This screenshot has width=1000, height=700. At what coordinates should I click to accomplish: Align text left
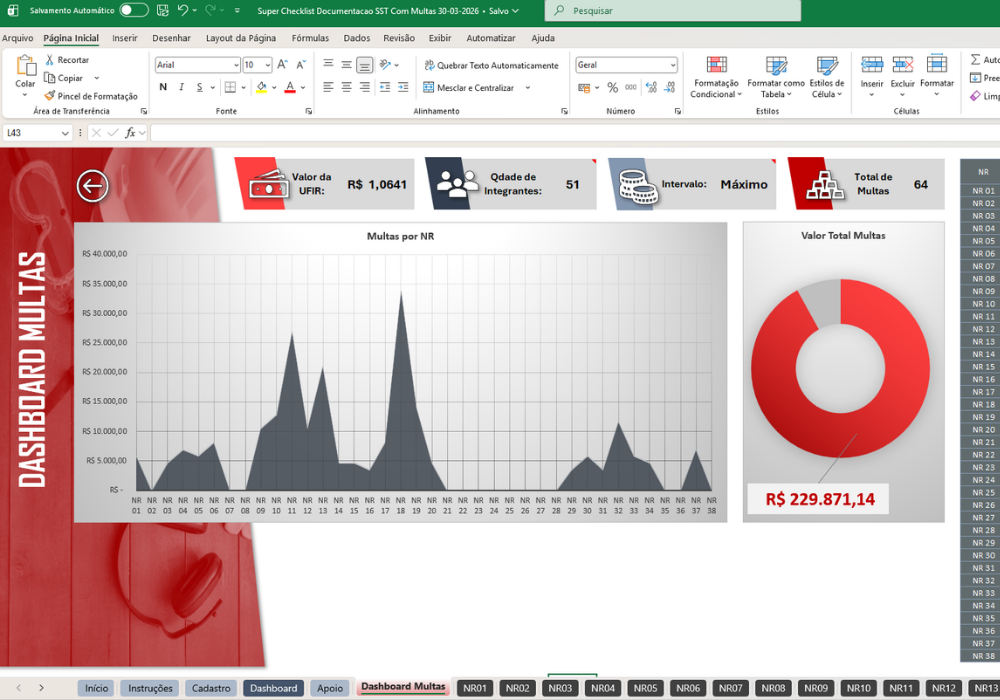pos(328,87)
